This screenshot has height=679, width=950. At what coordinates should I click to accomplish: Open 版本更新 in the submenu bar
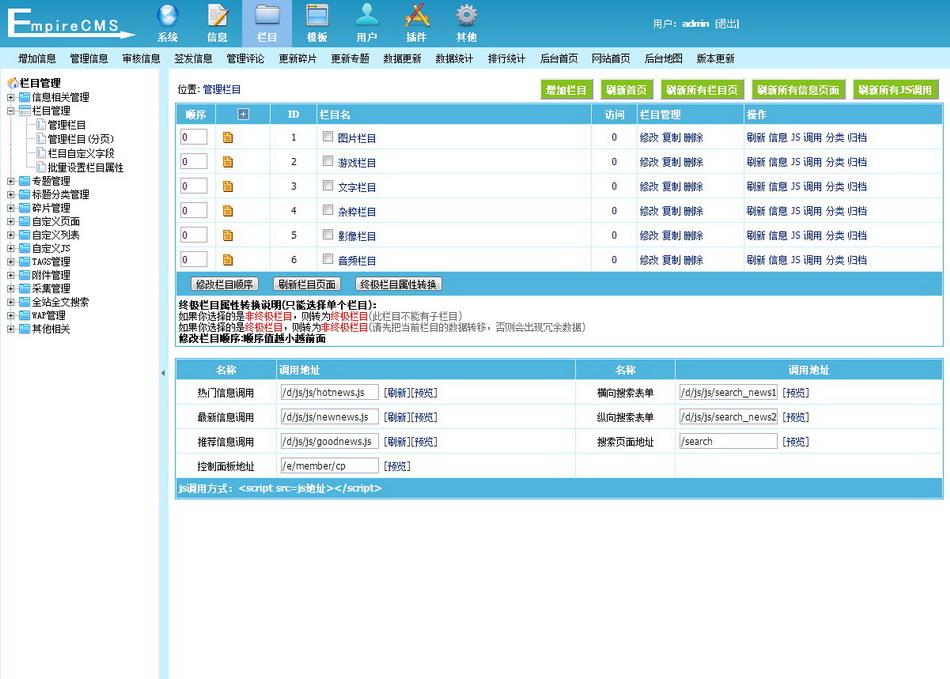click(x=716, y=59)
